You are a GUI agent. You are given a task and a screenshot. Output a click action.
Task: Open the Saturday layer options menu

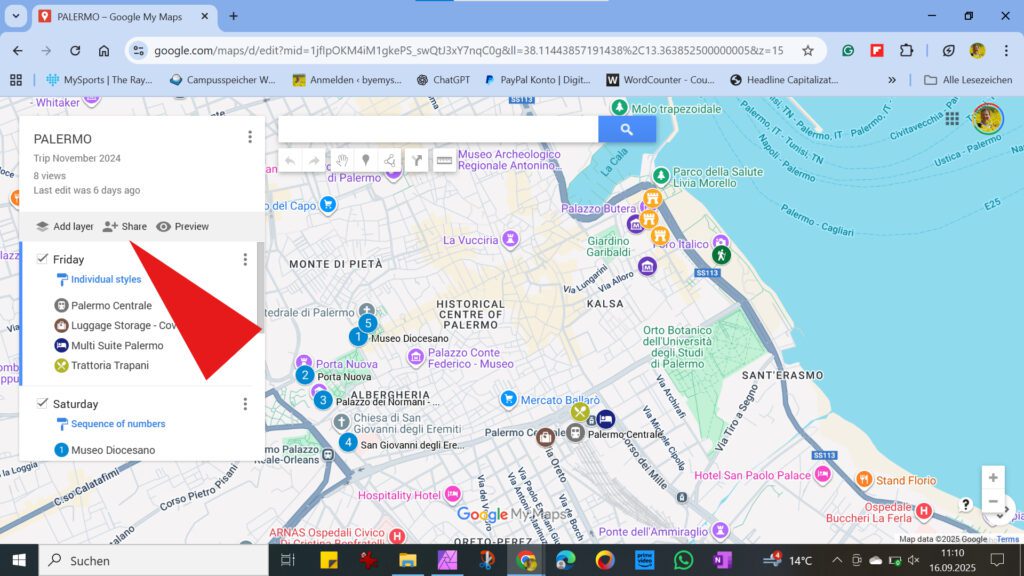[245, 403]
